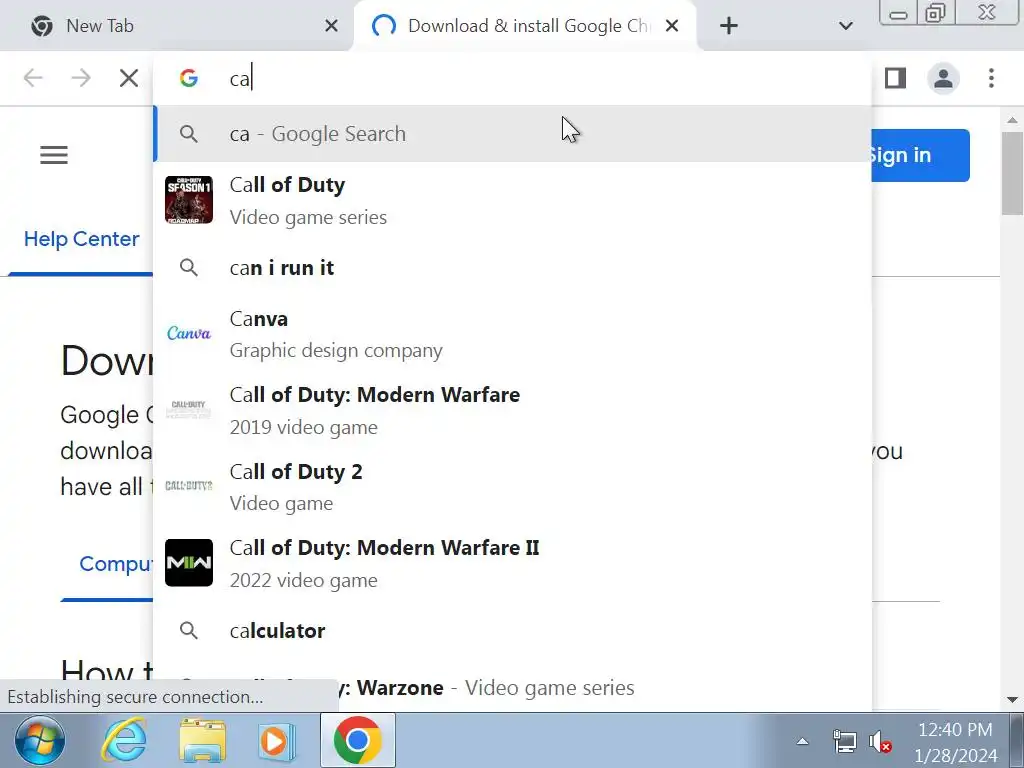
Task: Open the profile avatar button
Action: [943, 78]
